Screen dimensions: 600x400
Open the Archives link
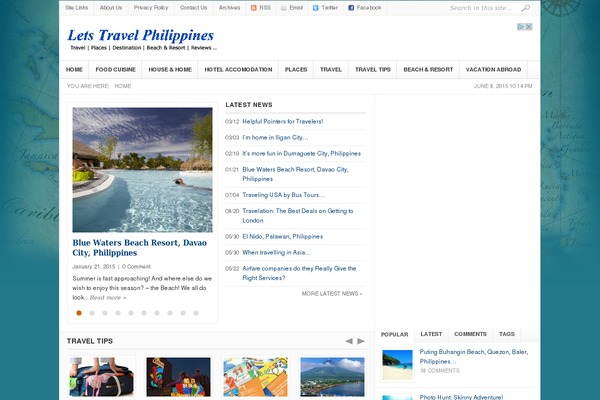[229, 8]
